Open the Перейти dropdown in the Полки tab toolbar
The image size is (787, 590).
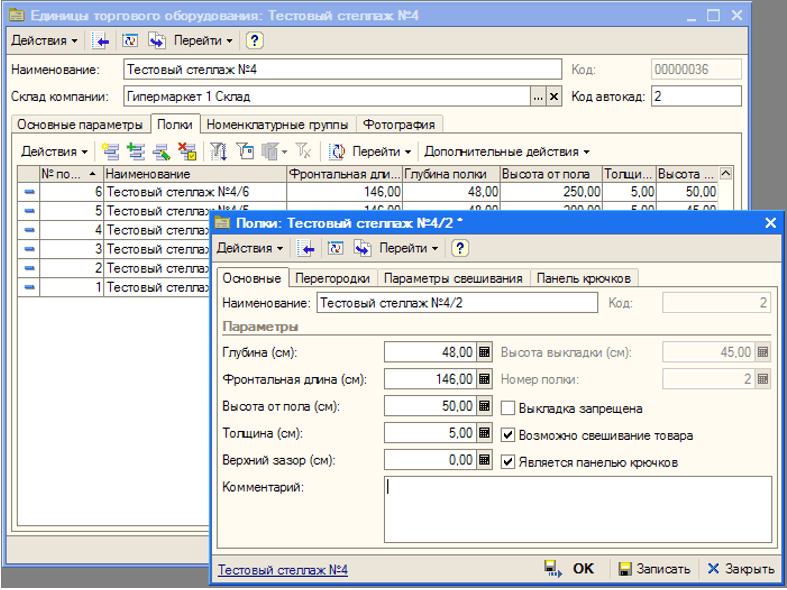pos(381,152)
